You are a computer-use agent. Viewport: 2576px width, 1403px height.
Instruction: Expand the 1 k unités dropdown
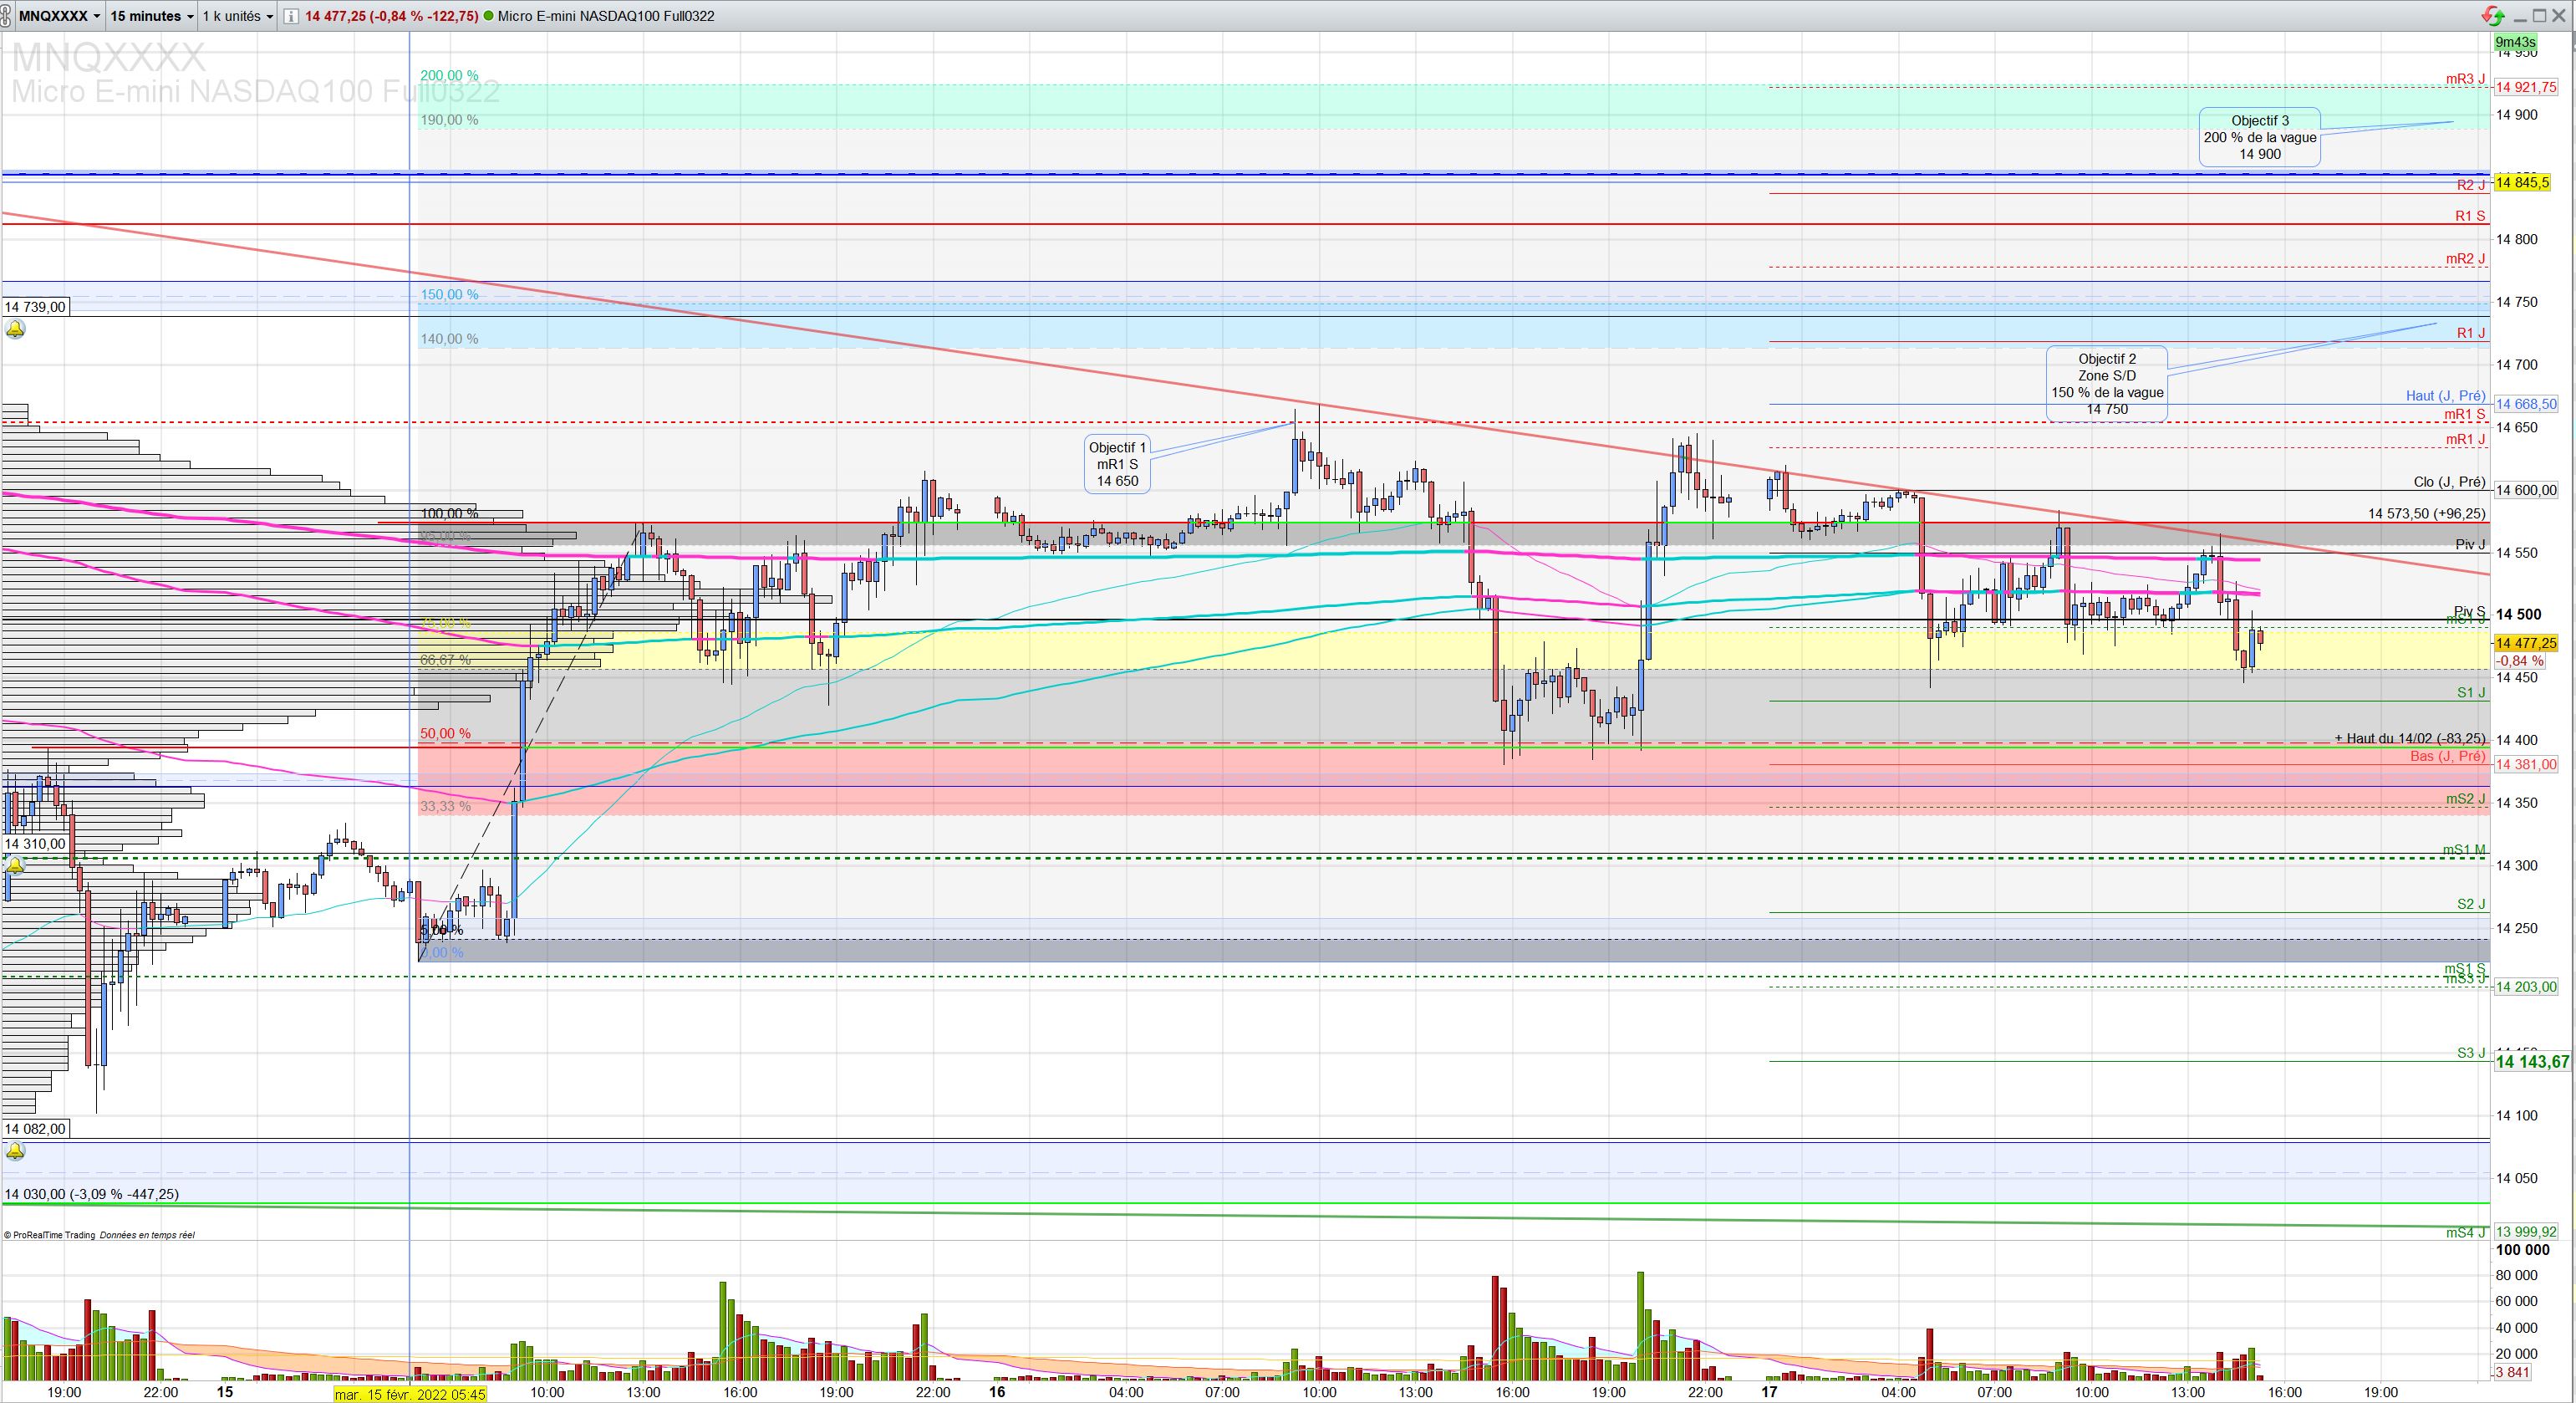tap(237, 16)
